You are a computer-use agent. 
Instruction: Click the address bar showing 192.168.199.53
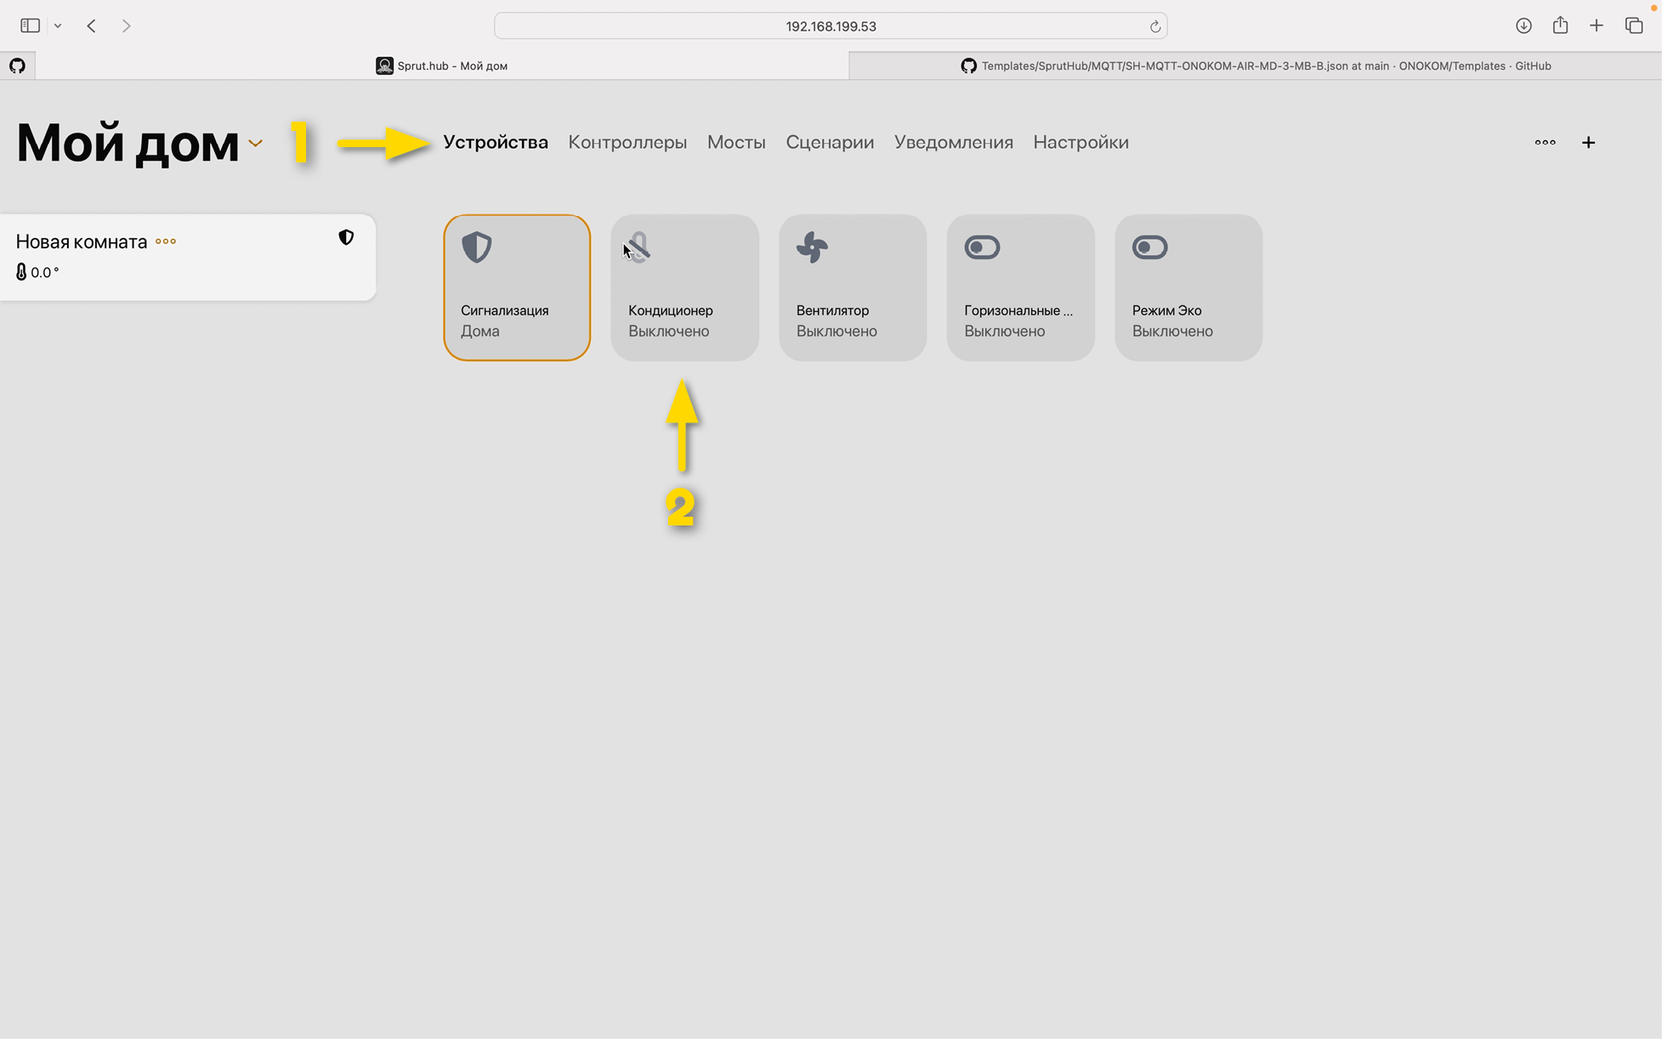pos(830,26)
